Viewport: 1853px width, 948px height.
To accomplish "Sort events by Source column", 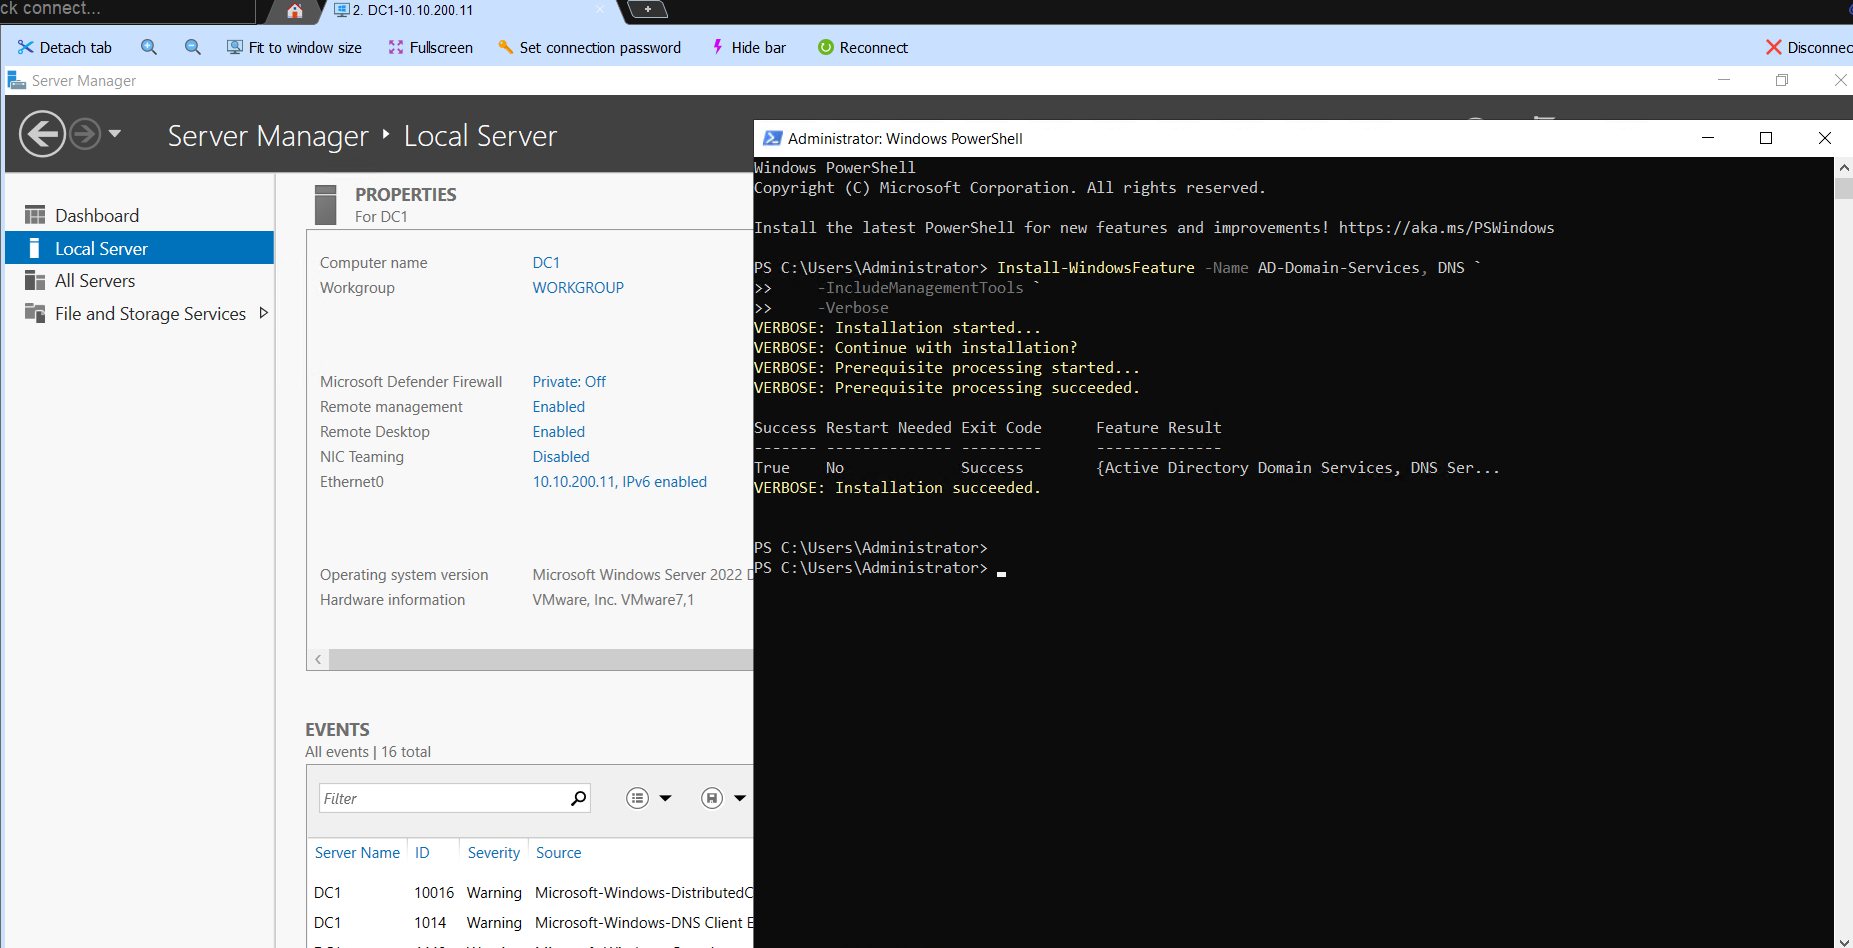I will tap(558, 853).
